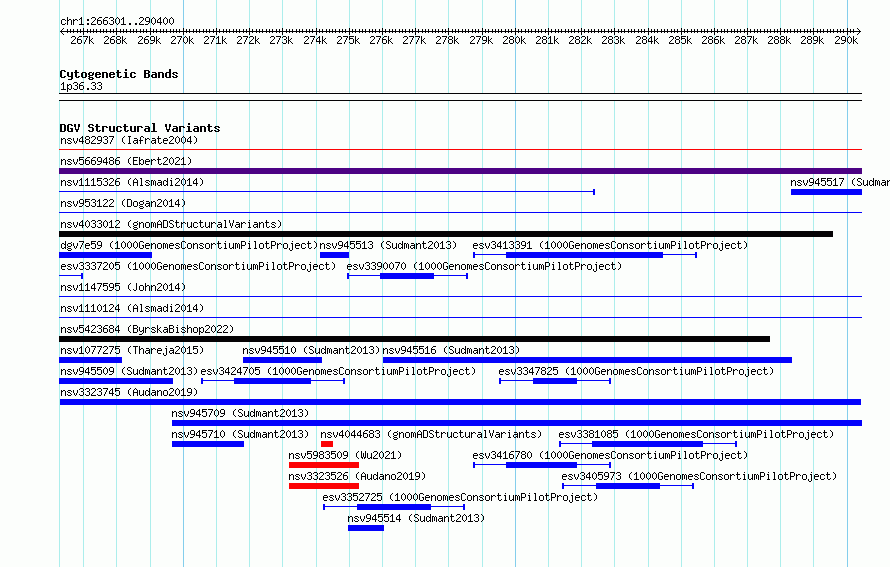Image resolution: width=890 pixels, height=567 pixels.
Task: Click the nsv945516 blue feature bar
Action: click(587, 360)
